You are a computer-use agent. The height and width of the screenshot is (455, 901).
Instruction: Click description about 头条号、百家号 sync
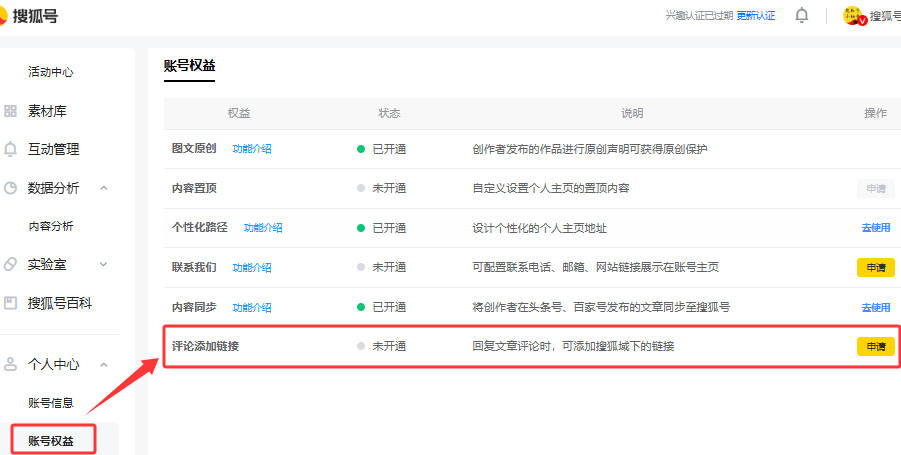[x=601, y=307]
